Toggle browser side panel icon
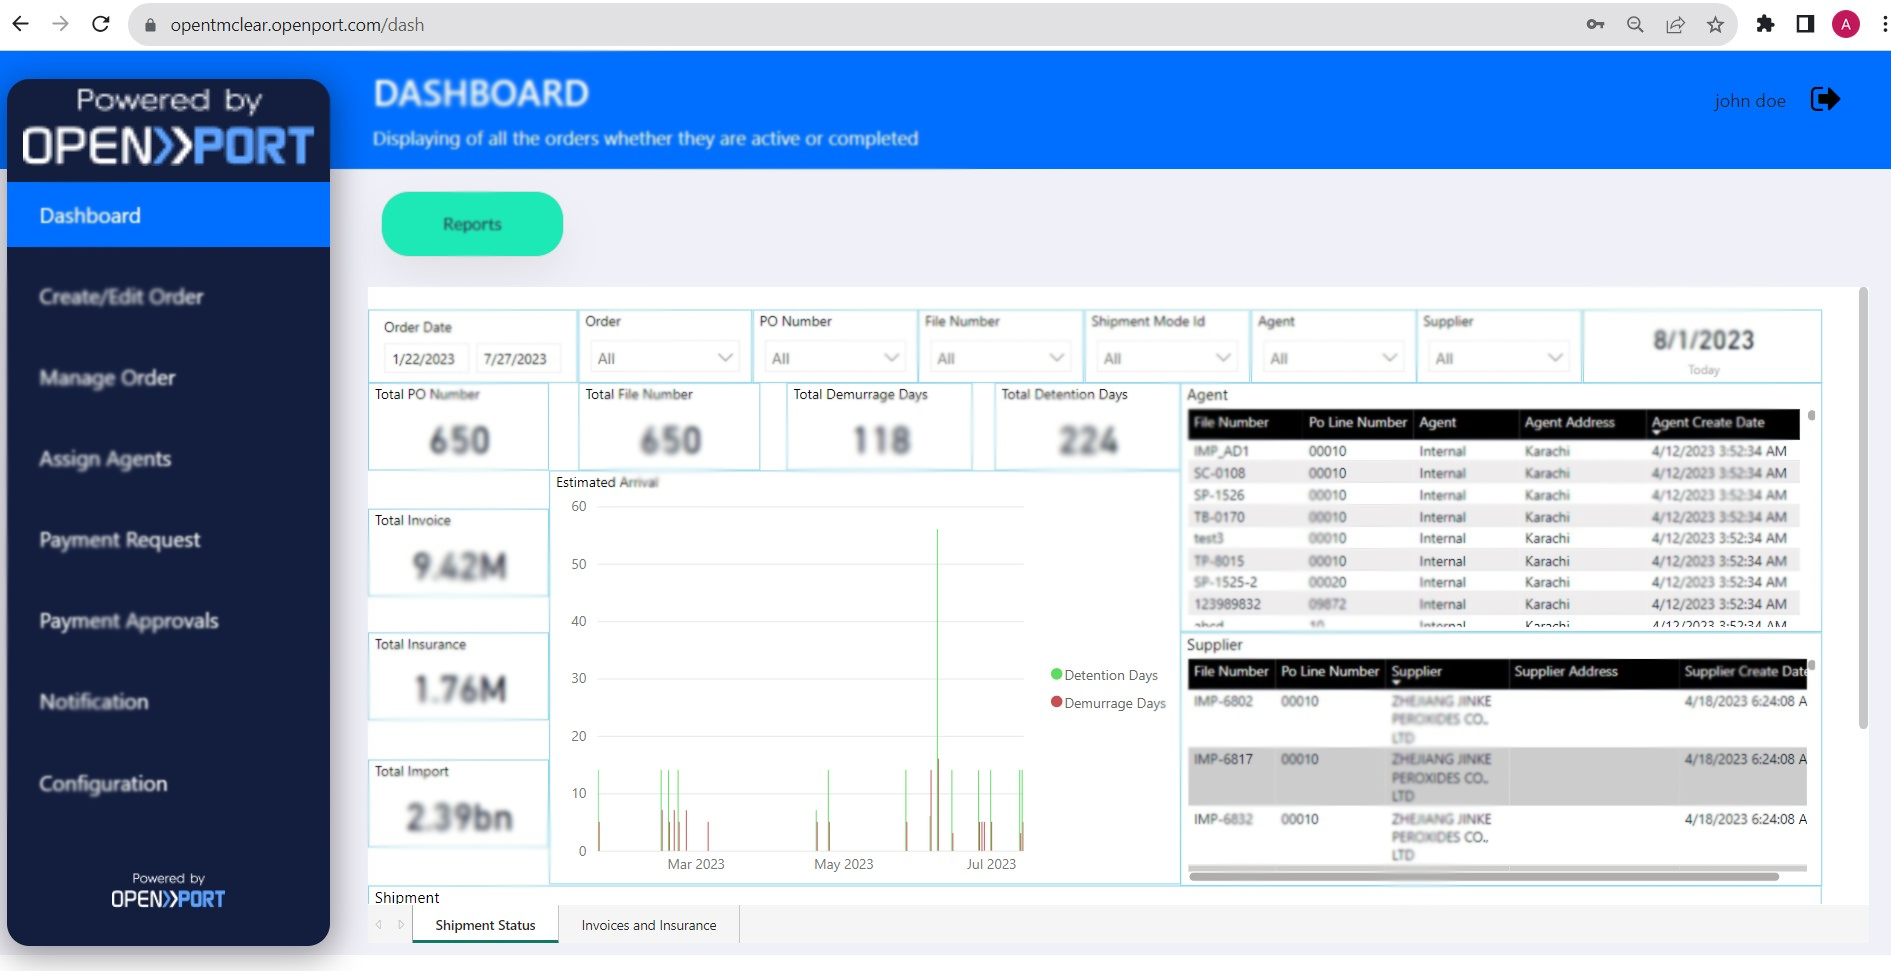This screenshot has width=1891, height=971. (x=1805, y=24)
